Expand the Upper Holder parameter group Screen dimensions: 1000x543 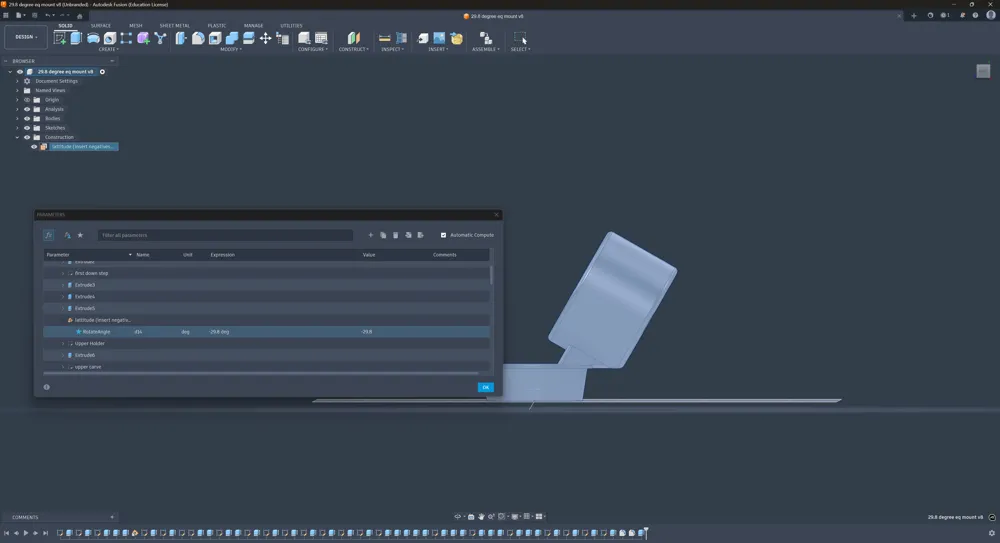(x=63, y=343)
